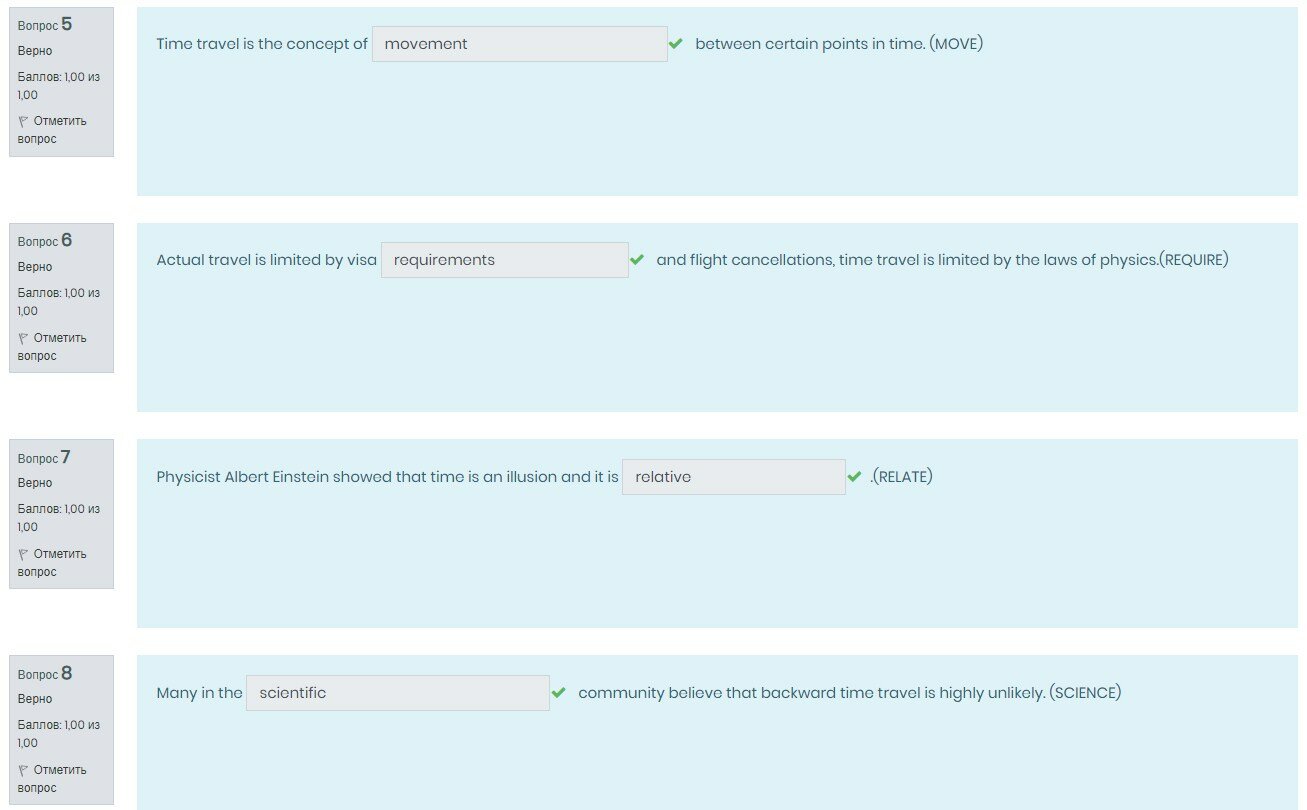
Task: Click the (REQUIRE) hint word in question 6
Action: coord(1193,260)
